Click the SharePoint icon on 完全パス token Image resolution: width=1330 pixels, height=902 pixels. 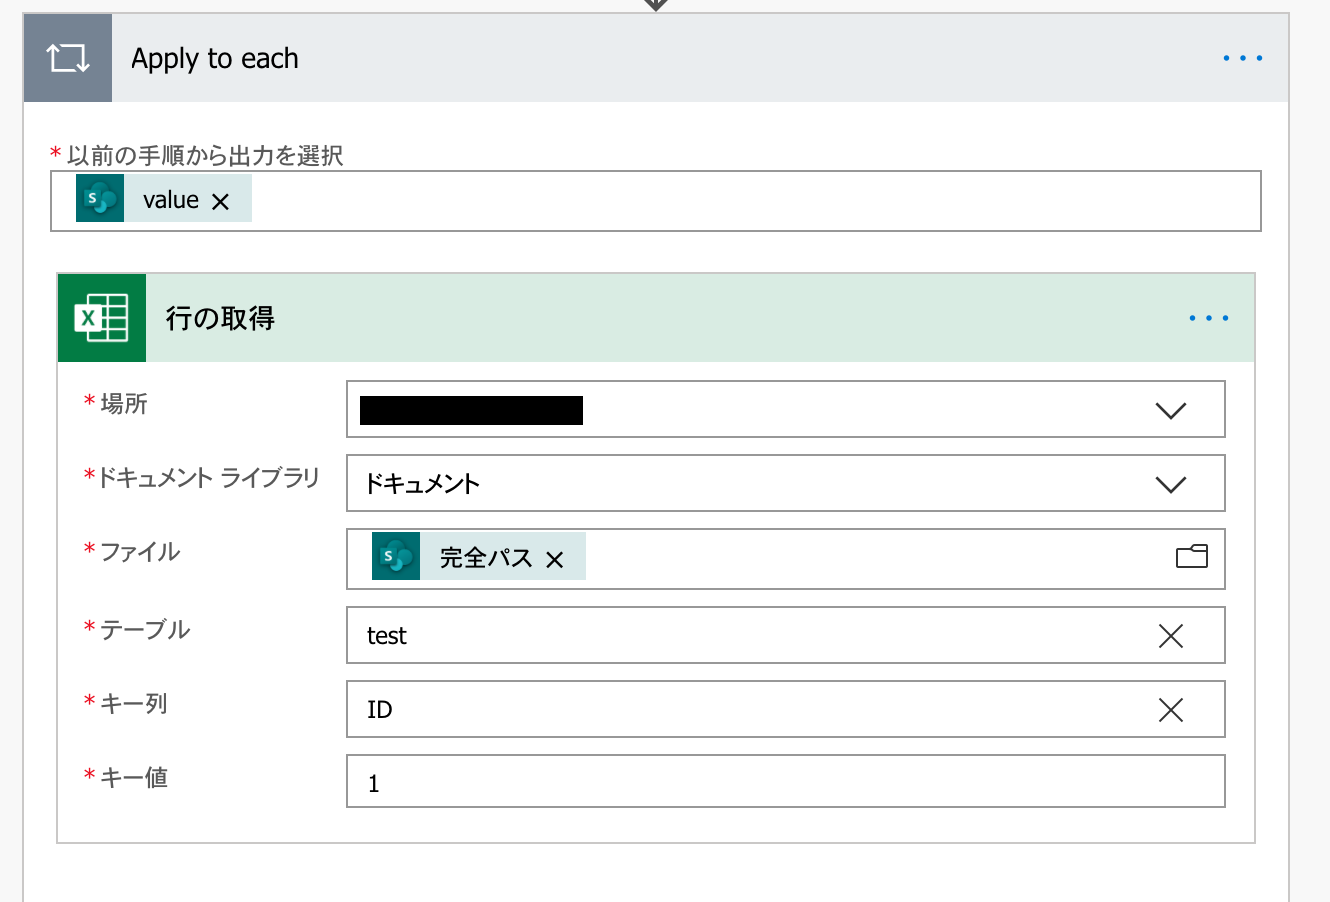(x=396, y=557)
